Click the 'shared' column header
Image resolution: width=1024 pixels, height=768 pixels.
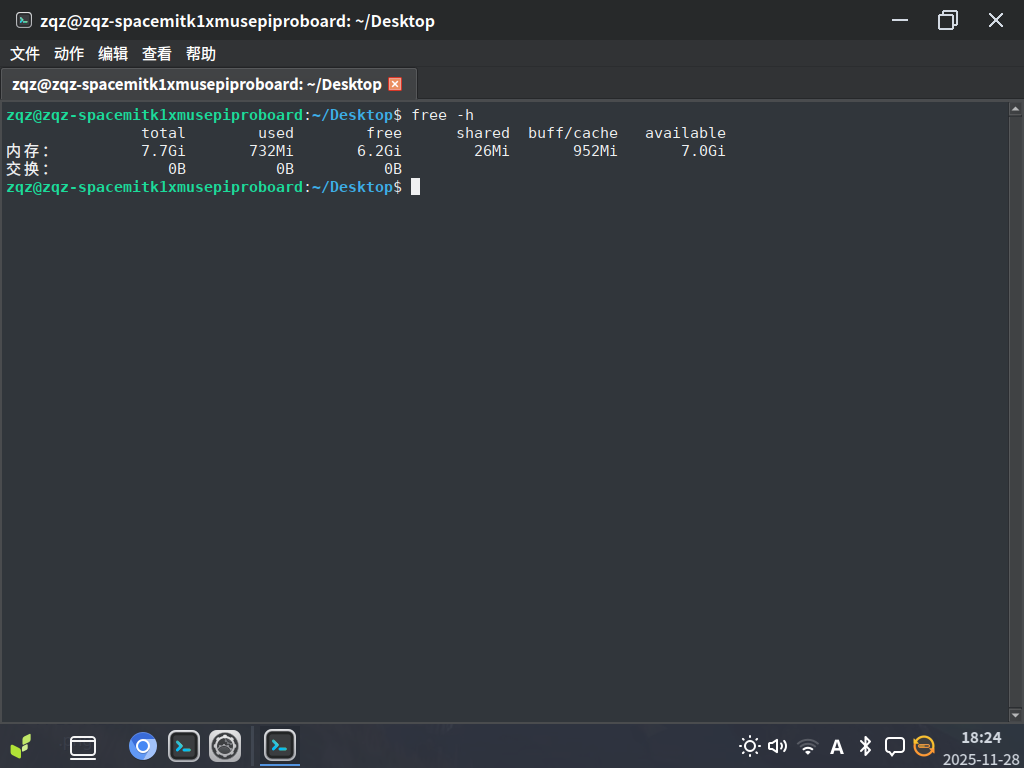coord(483,133)
